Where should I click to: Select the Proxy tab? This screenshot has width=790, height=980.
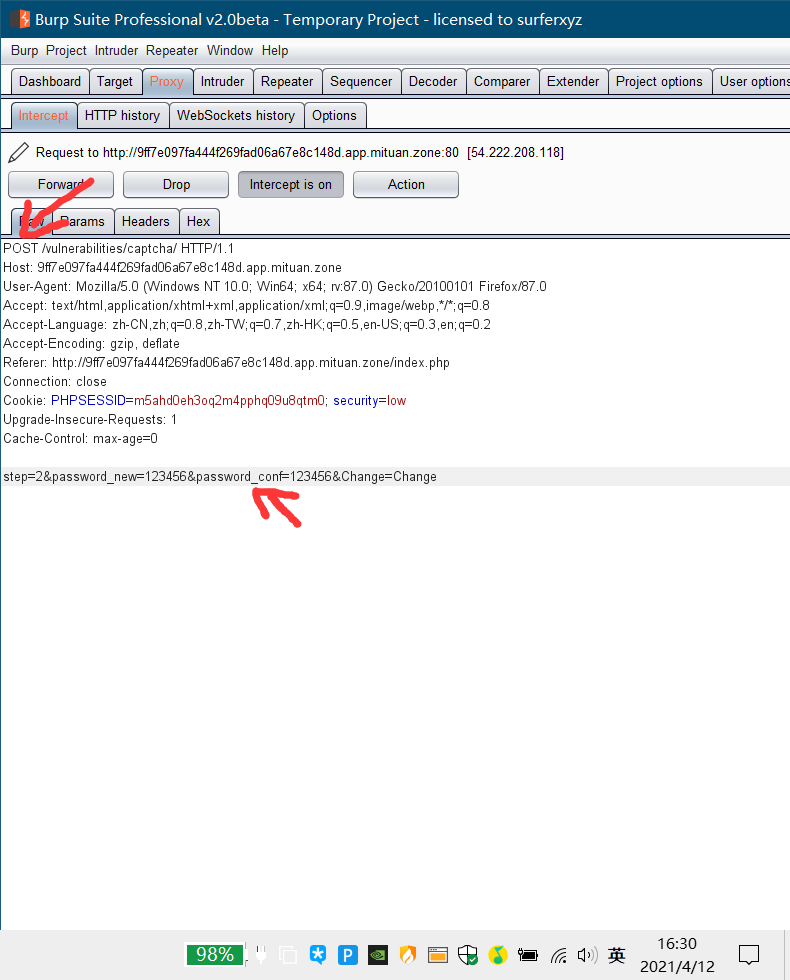point(167,81)
